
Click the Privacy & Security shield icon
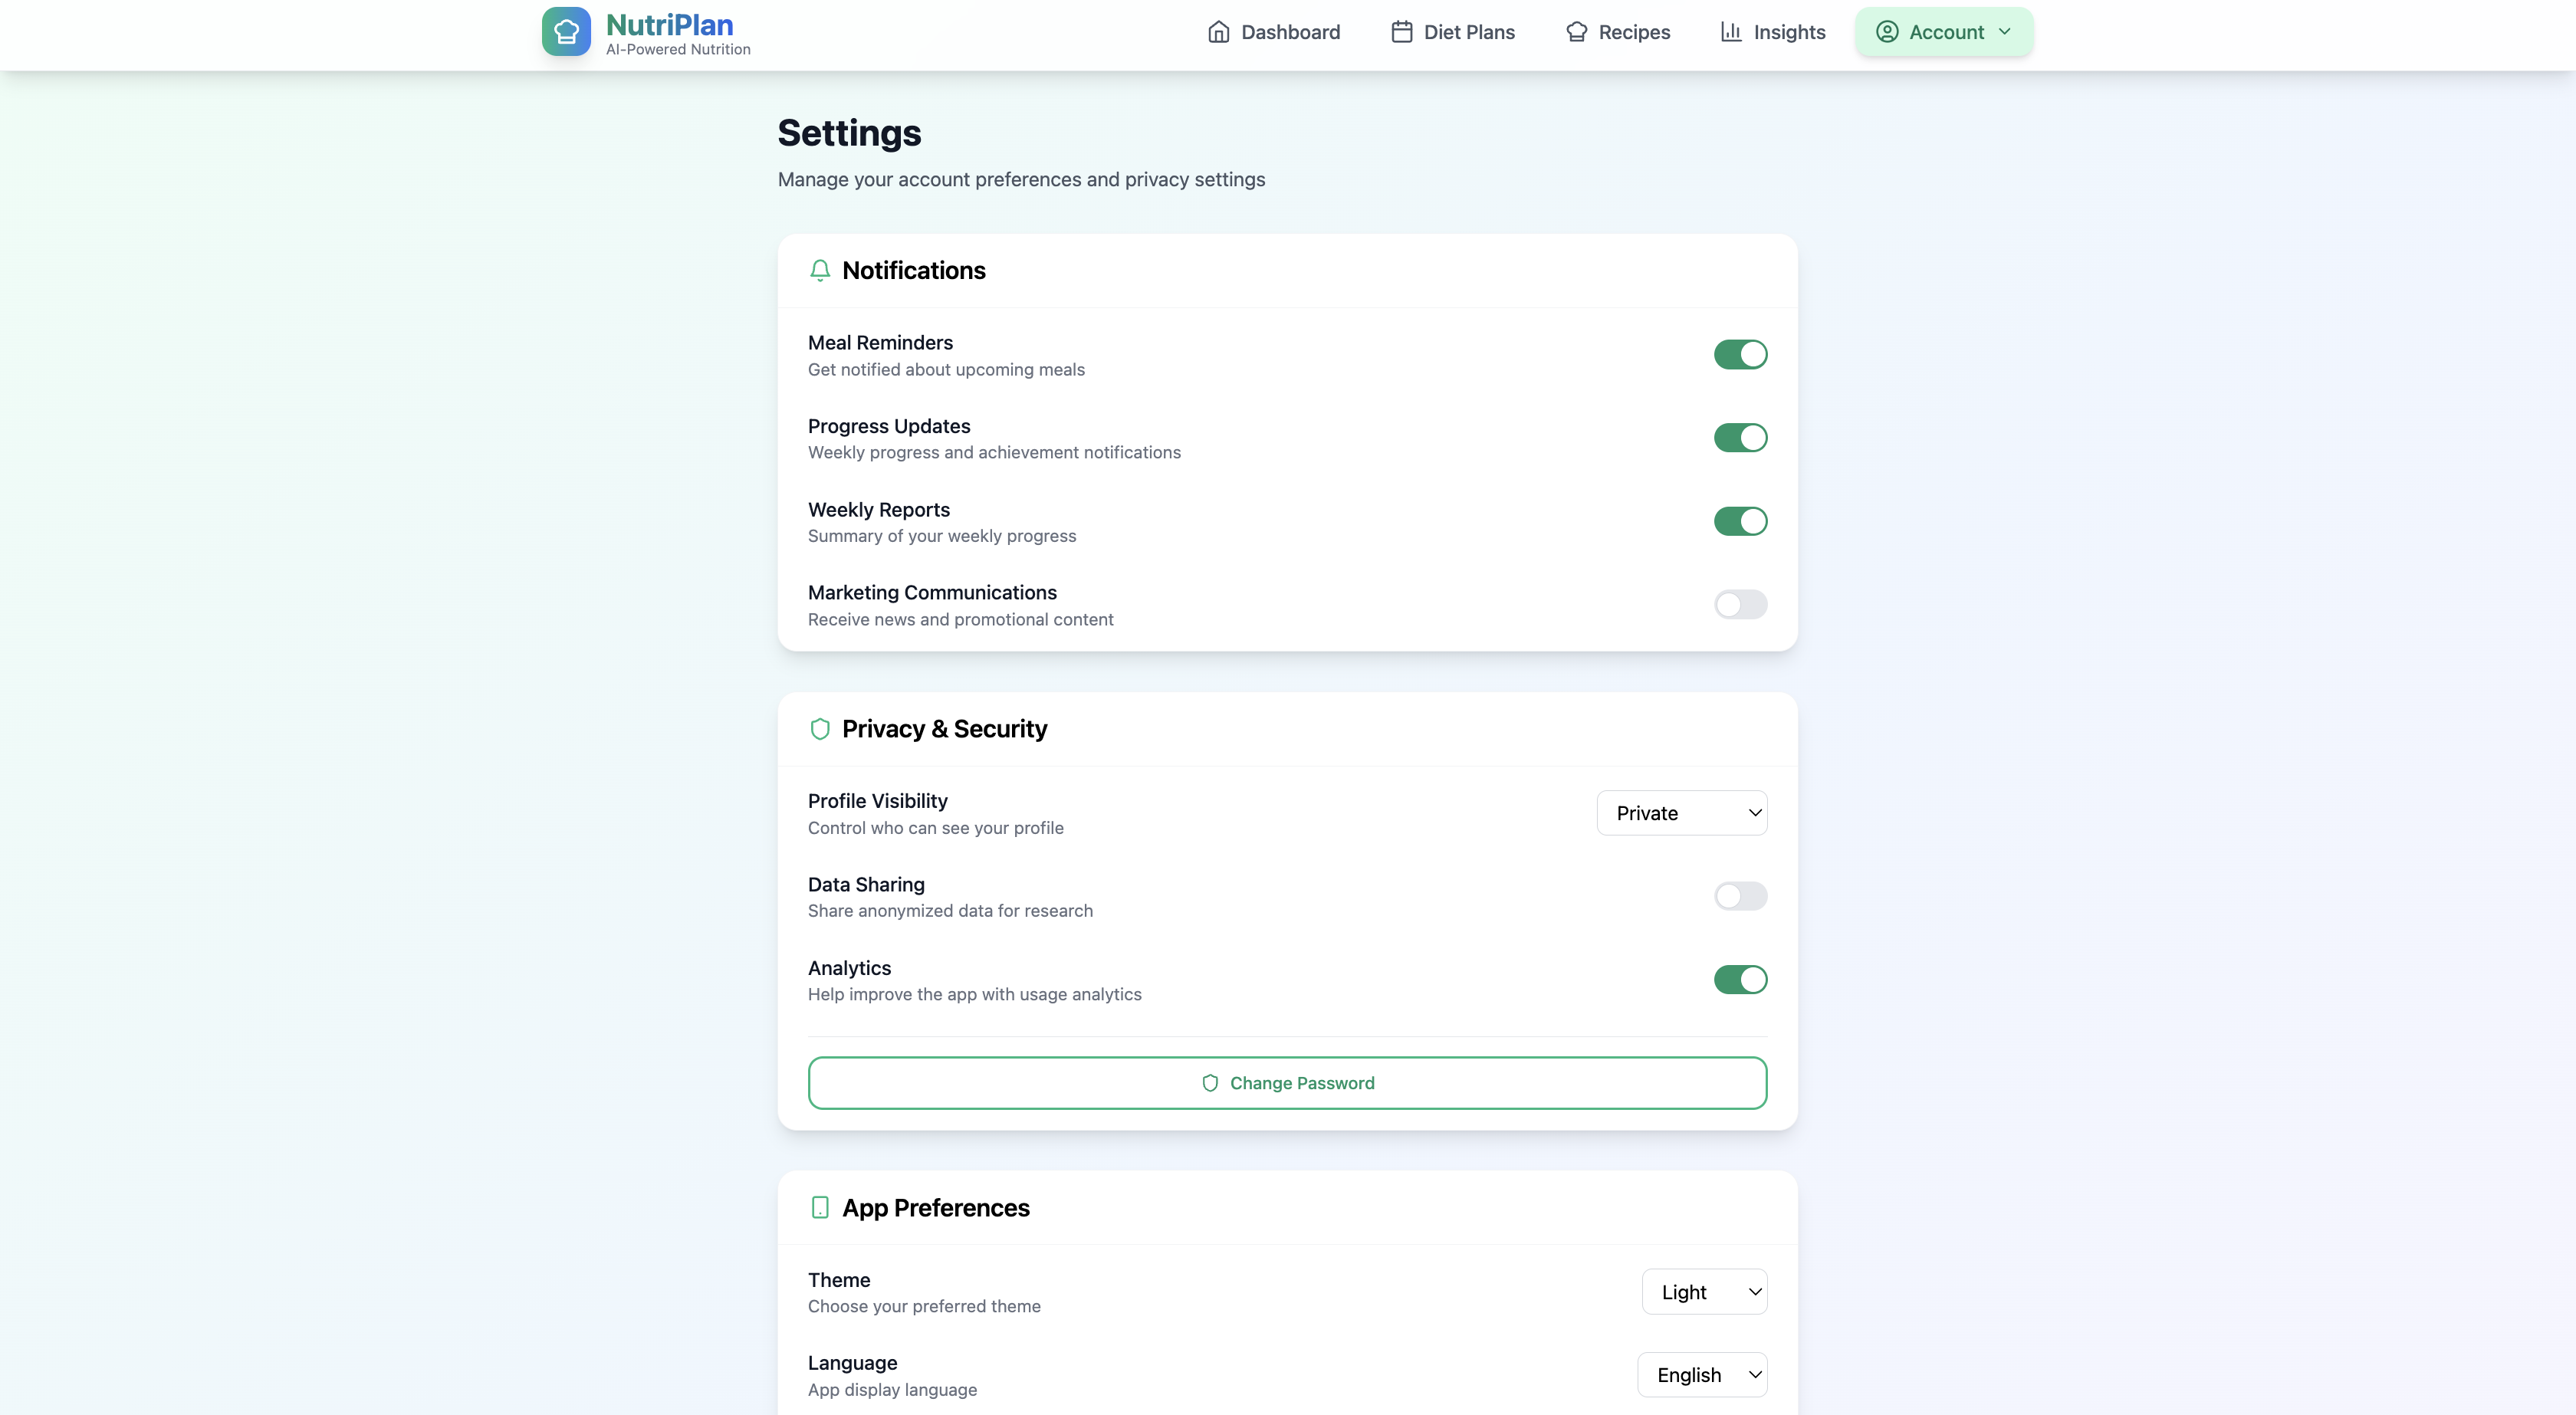[820, 729]
